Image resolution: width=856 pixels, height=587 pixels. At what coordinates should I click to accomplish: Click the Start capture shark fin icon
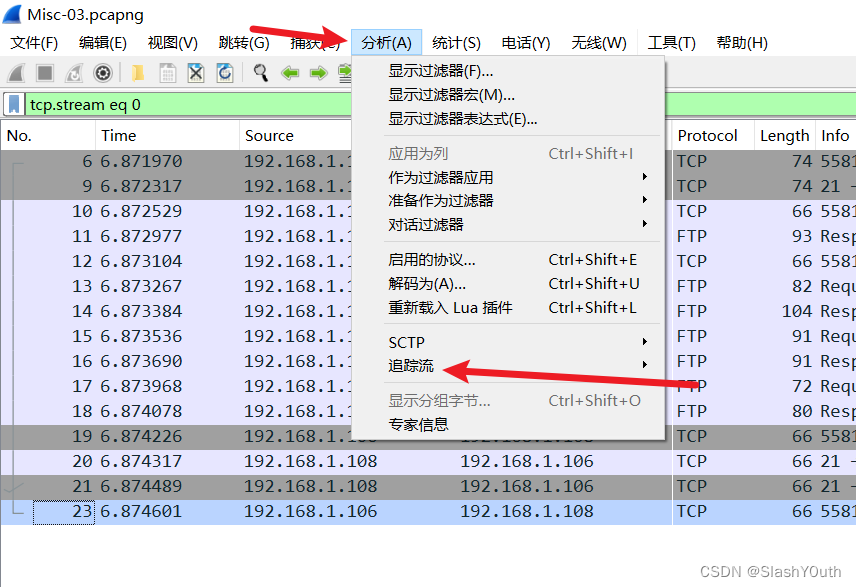(16, 73)
